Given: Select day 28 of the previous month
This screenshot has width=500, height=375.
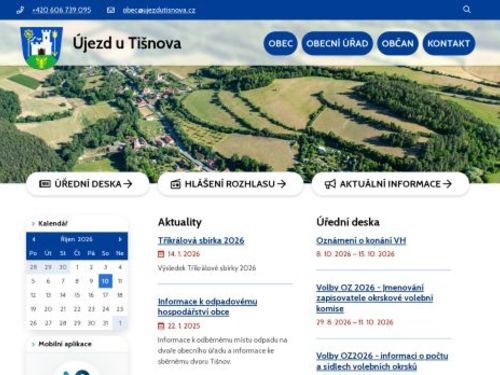Looking at the screenshot, I should 33,267.
